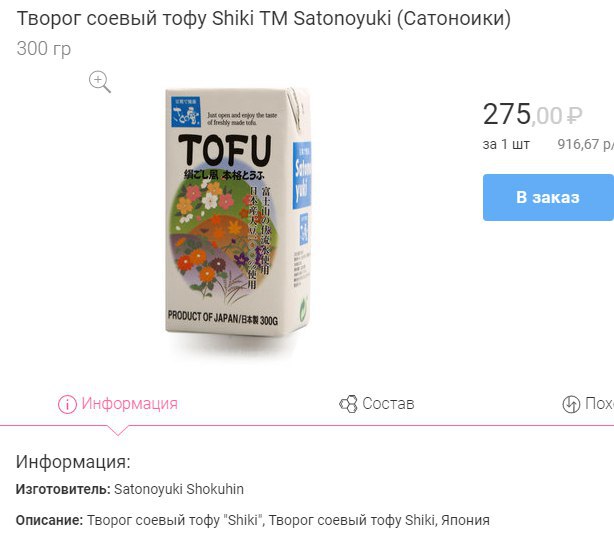Switch to the Состав tab
Image resolution: width=614 pixels, height=543 pixels.
coord(377,404)
